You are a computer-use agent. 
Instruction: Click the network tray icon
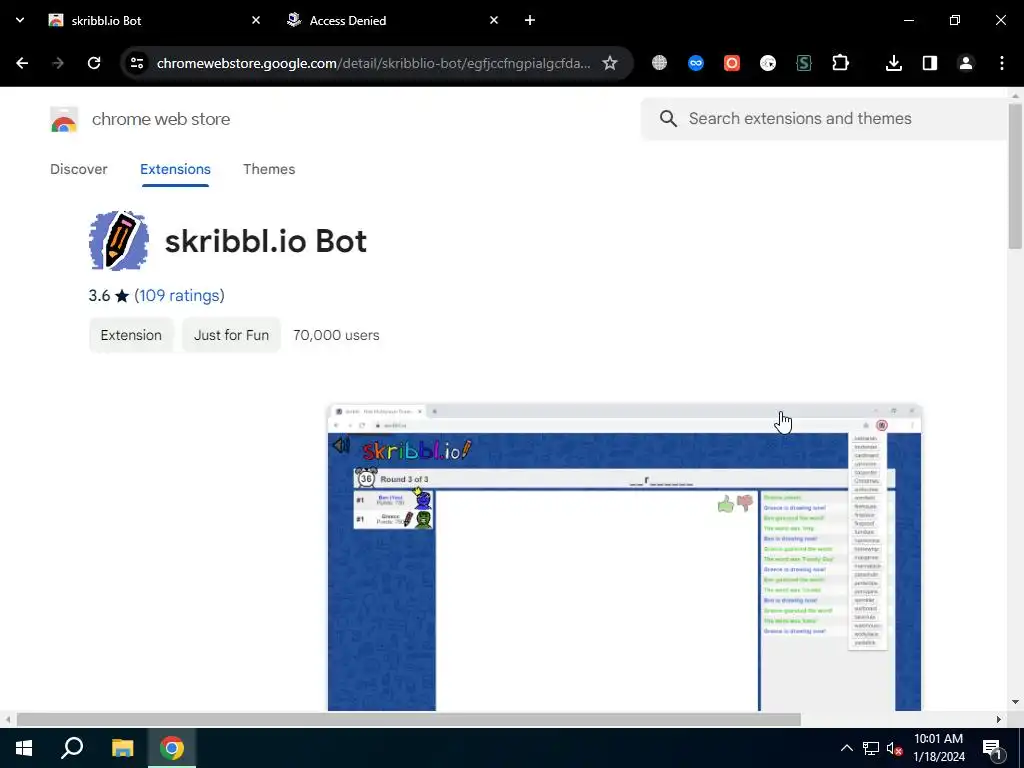(871, 748)
